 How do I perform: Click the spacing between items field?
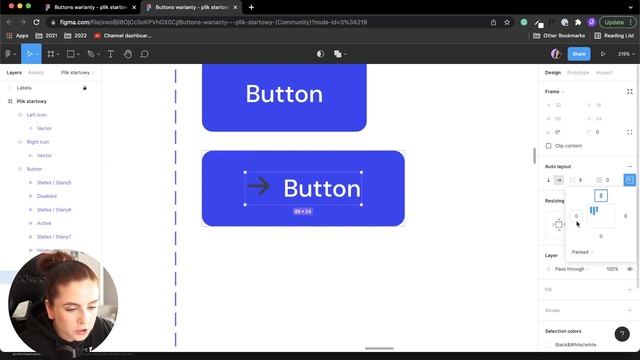click(x=580, y=180)
